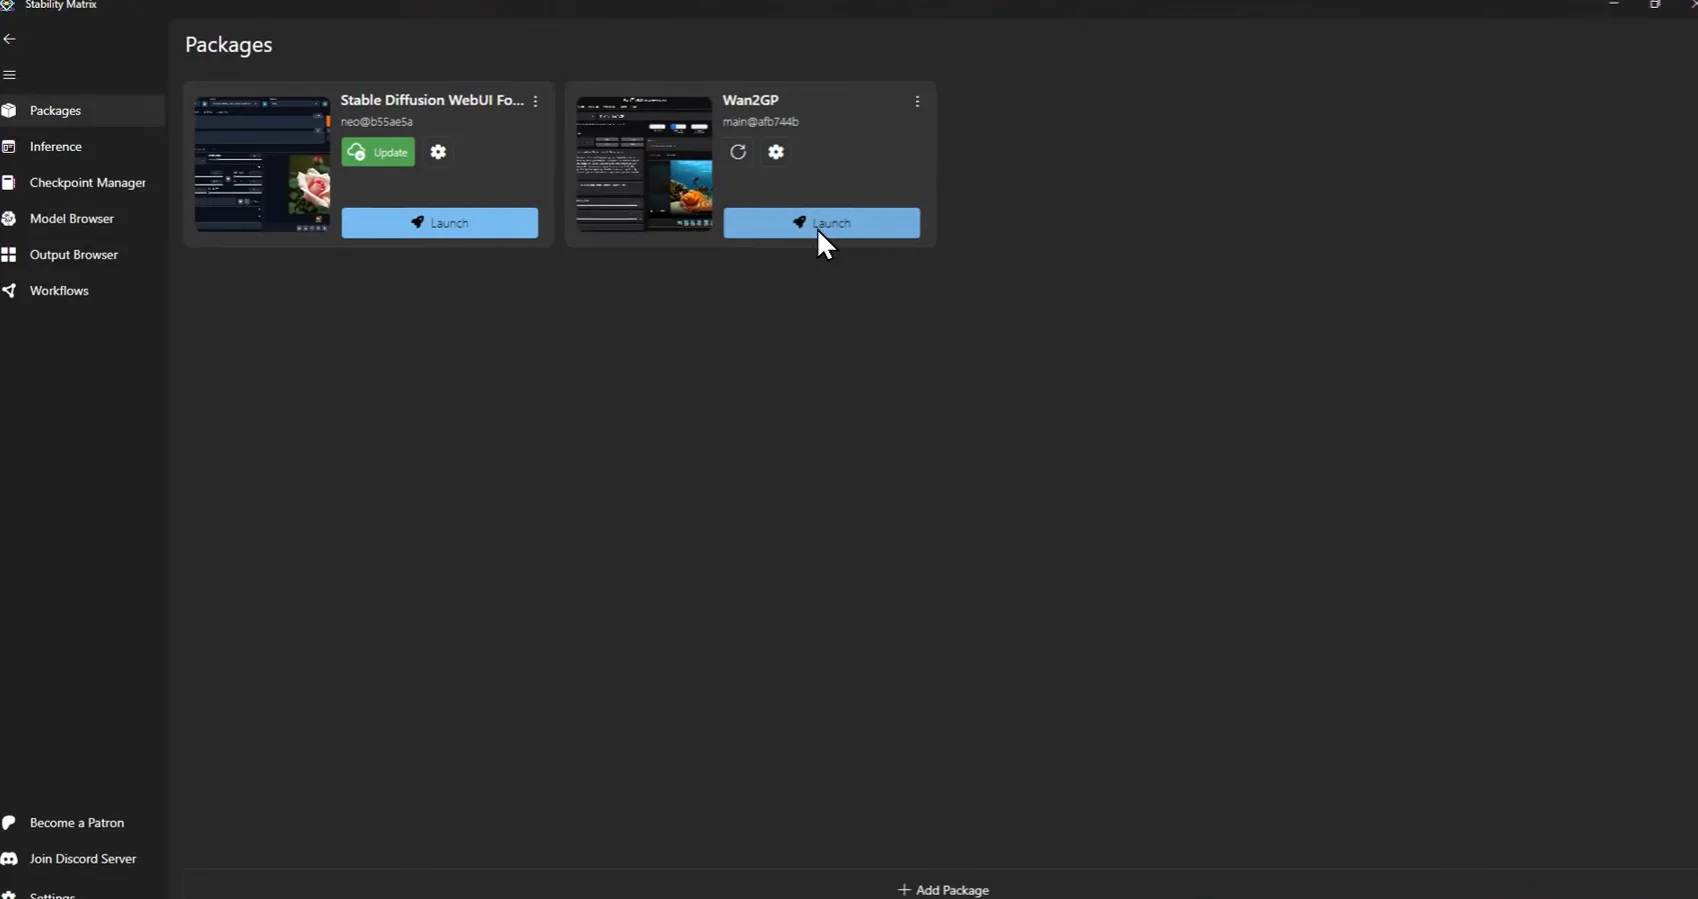The image size is (1698, 899).
Task: Click the Output Browser grid icon
Action: pyautogui.click(x=9, y=255)
